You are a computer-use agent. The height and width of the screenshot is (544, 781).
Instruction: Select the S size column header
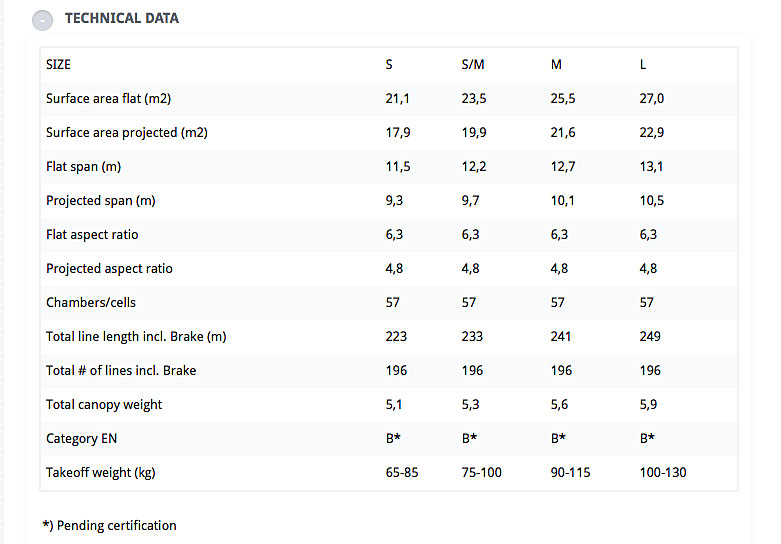point(389,65)
